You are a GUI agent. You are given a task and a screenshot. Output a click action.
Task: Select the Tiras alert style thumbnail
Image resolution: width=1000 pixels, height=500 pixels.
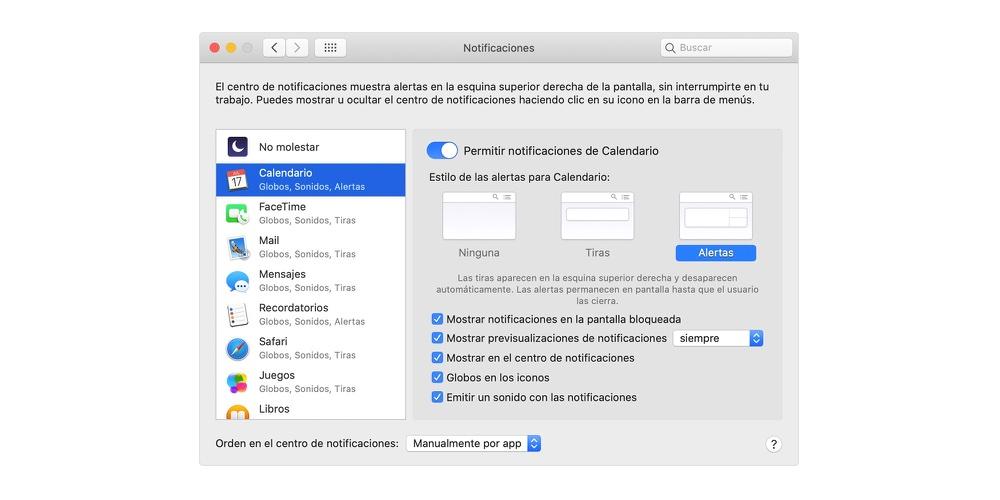click(598, 216)
